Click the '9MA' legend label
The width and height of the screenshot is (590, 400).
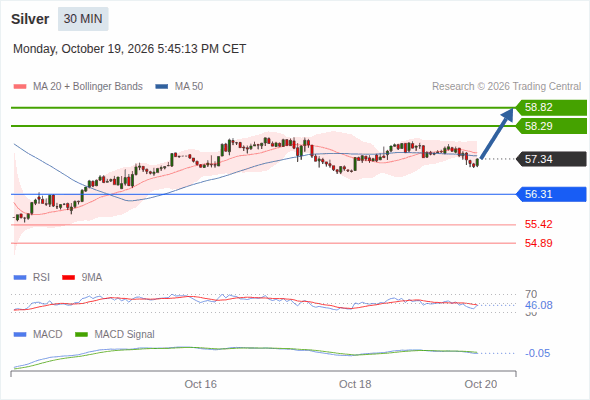pos(92,278)
